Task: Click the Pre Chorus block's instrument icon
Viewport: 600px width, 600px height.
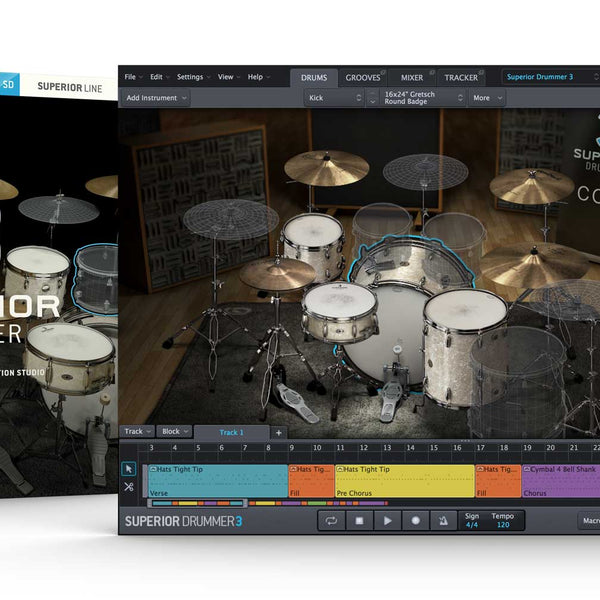Action: (340, 469)
